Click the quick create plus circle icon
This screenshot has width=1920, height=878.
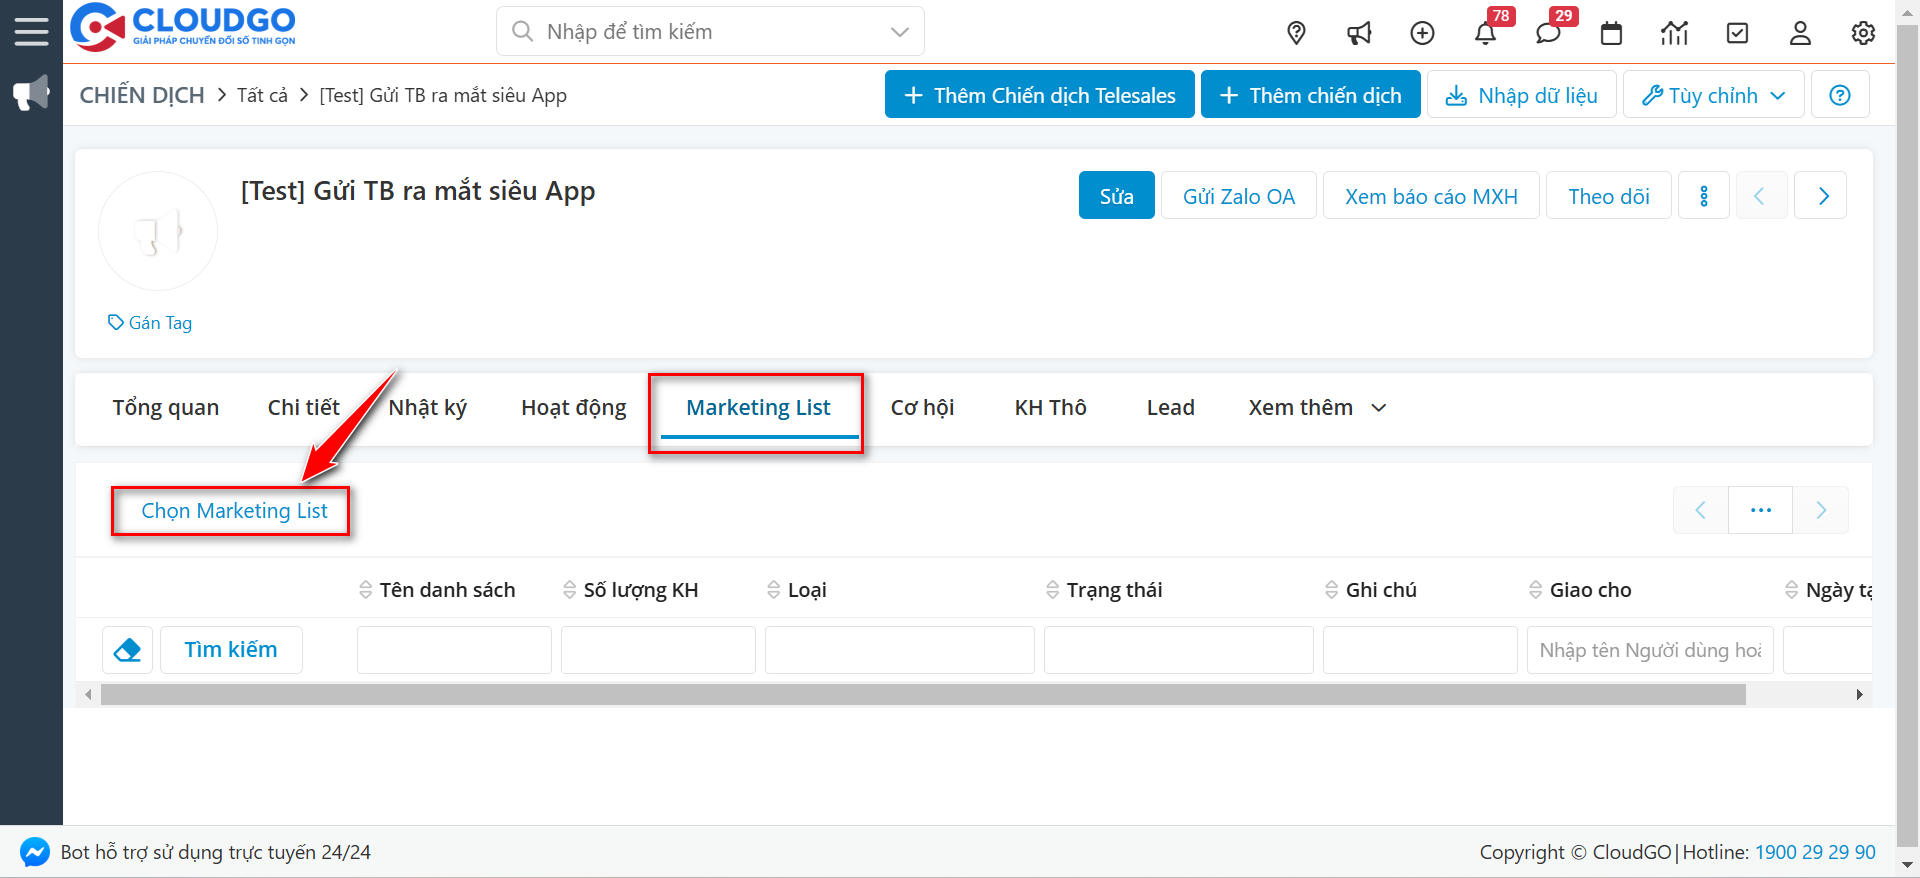click(x=1422, y=33)
